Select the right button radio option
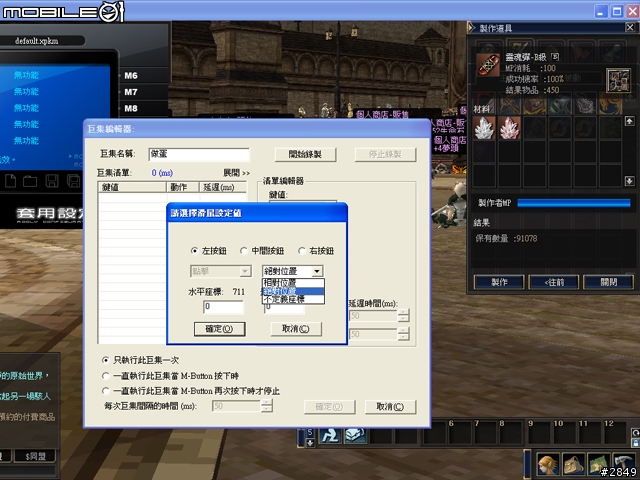640x480 pixels. coord(316,251)
